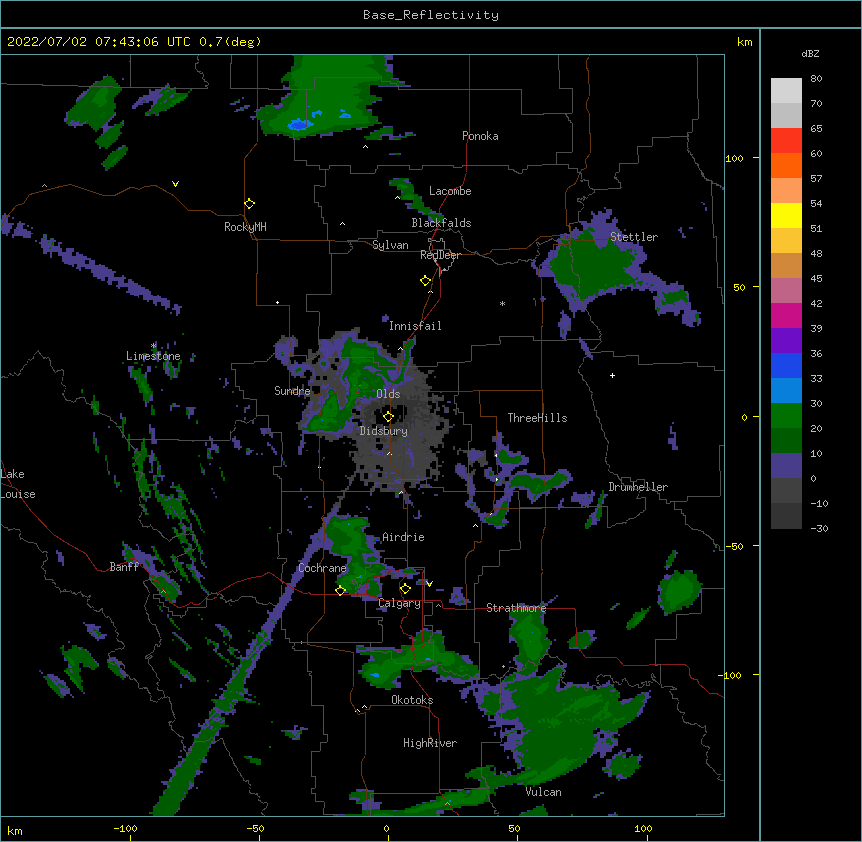The image size is (862, 842).
Task: Pick the slate purple swatch below 10 dBZ
Action: pyautogui.click(x=786, y=466)
